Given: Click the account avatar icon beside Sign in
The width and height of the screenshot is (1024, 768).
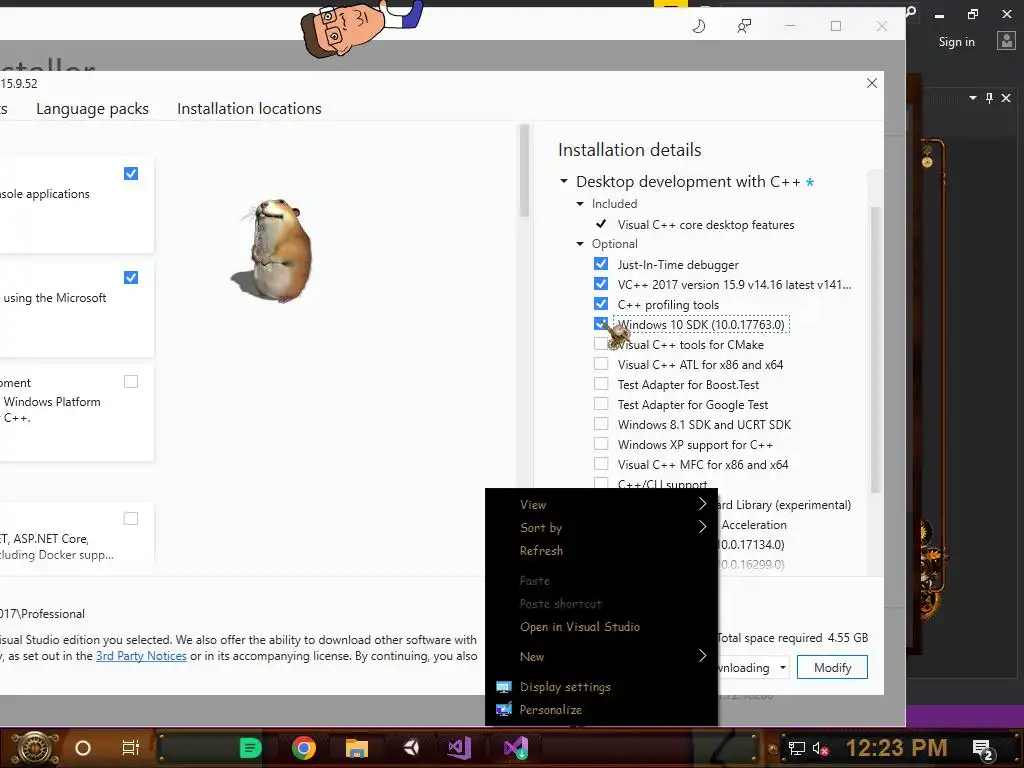Looking at the screenshot, I should click(1006, 41).
